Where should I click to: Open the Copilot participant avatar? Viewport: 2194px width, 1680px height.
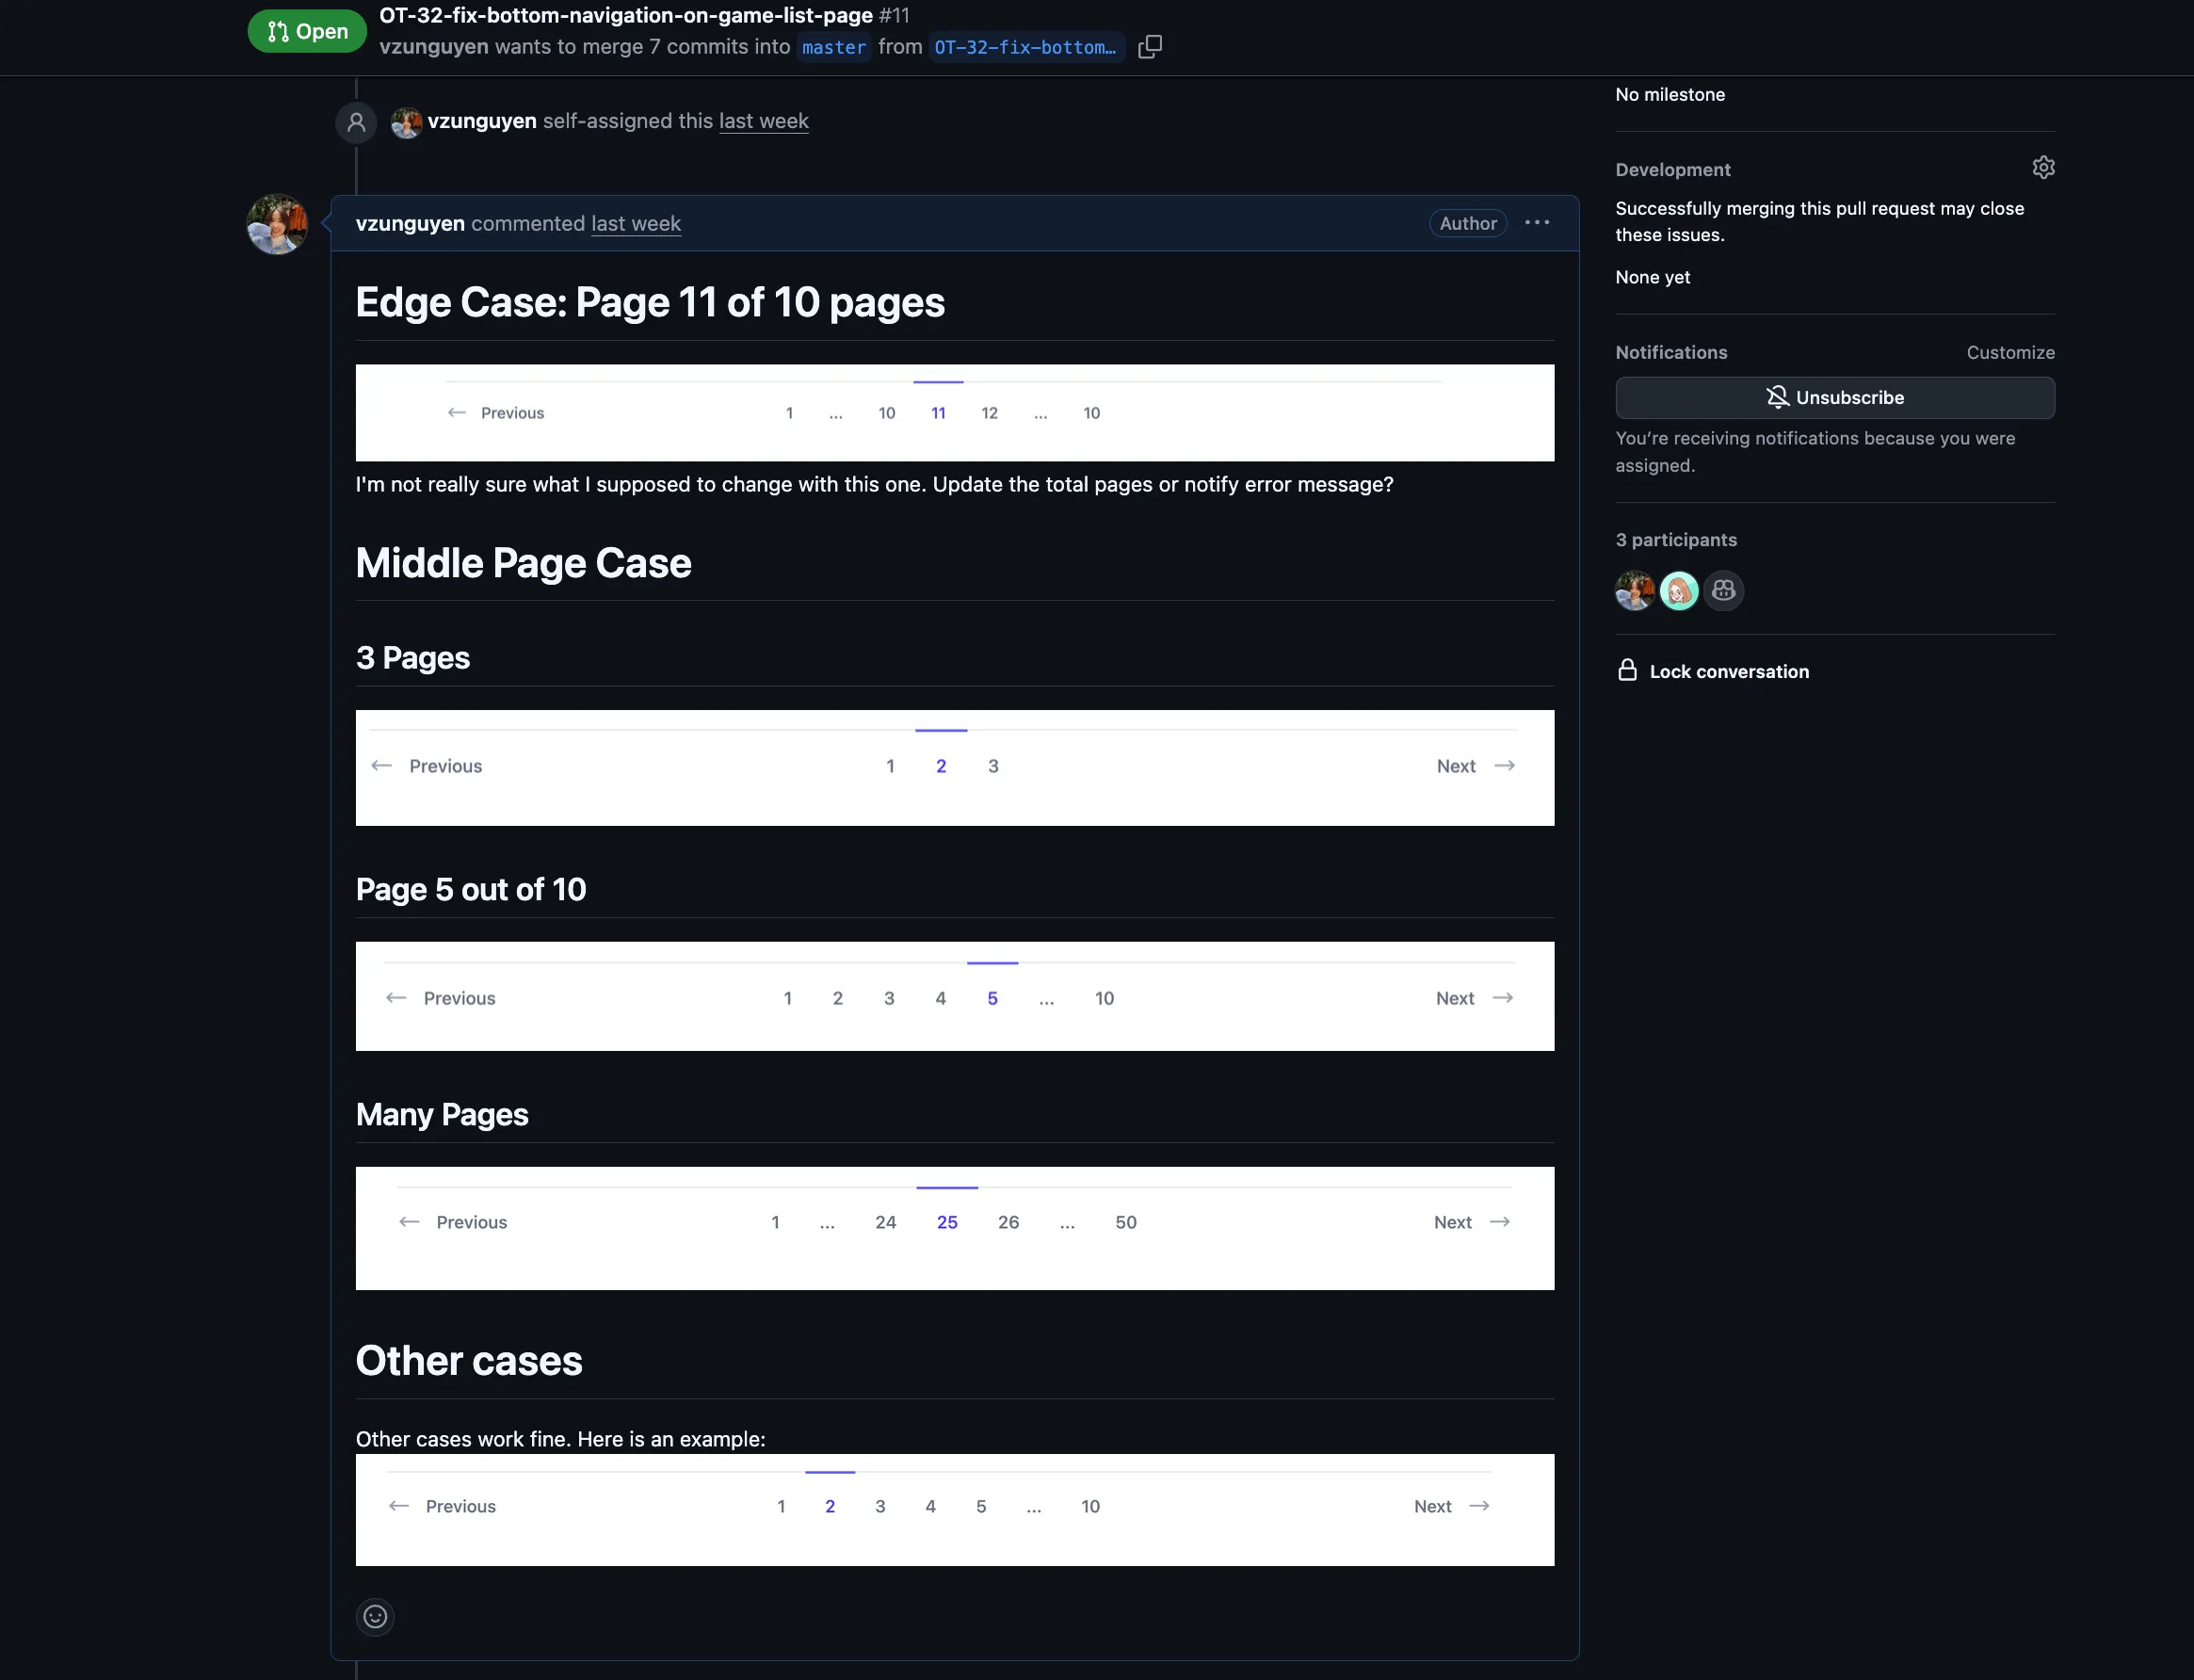coord(1723,591)
